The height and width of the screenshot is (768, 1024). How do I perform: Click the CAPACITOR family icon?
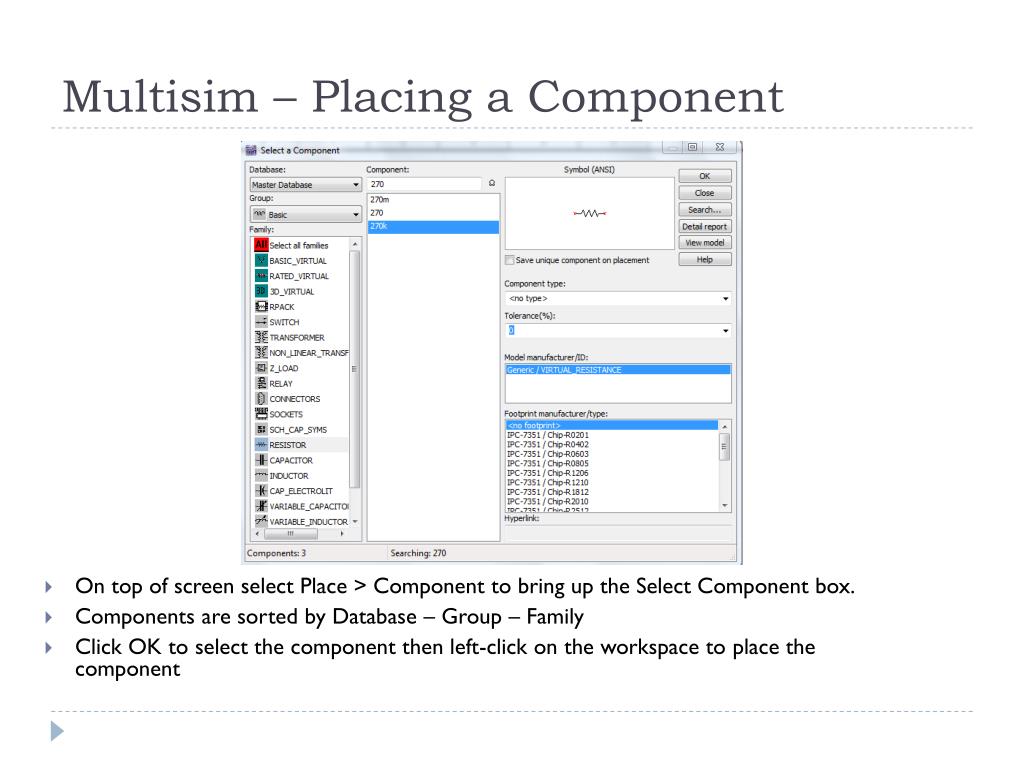click(261, 460)
